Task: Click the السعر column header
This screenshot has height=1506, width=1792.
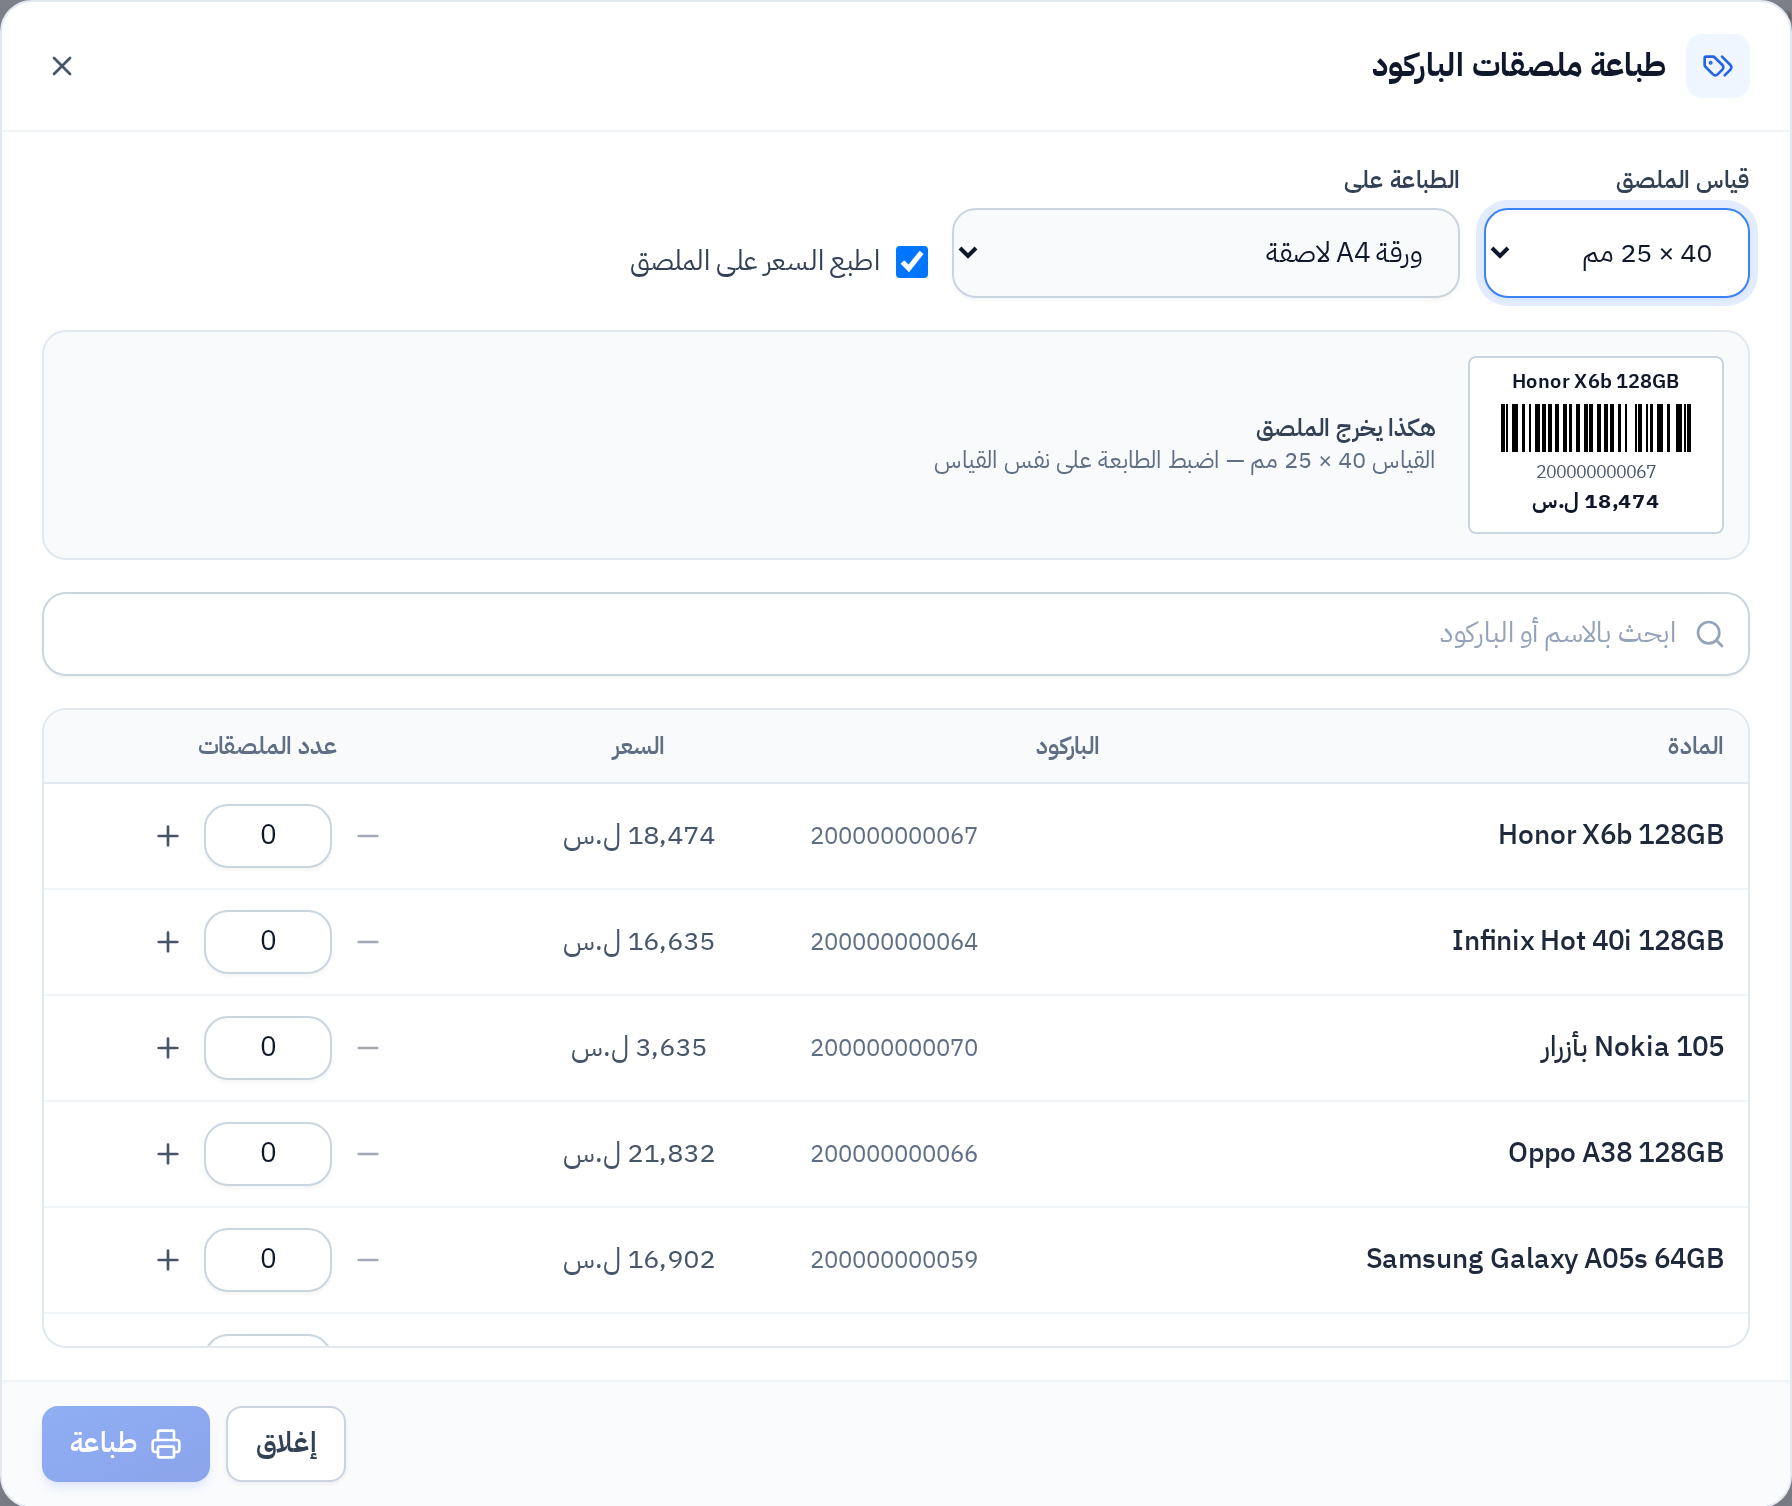Action: [638, 746]
